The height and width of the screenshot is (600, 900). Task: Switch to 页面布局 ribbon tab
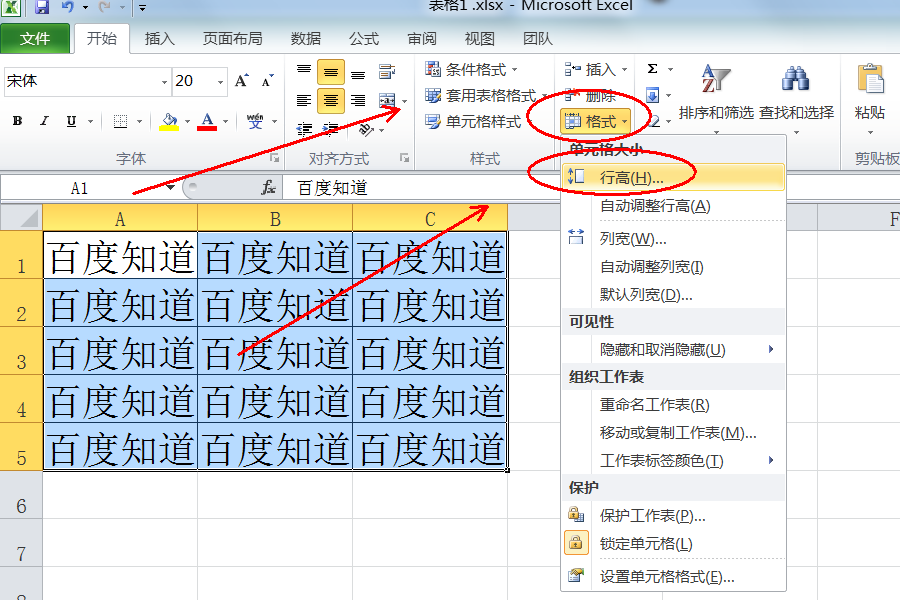click(x=232, y=38)
